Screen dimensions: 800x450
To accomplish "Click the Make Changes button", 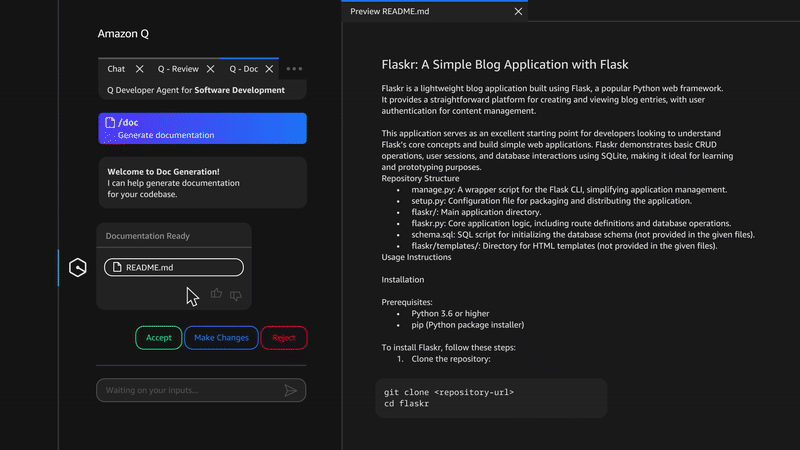I will (221, 338).
